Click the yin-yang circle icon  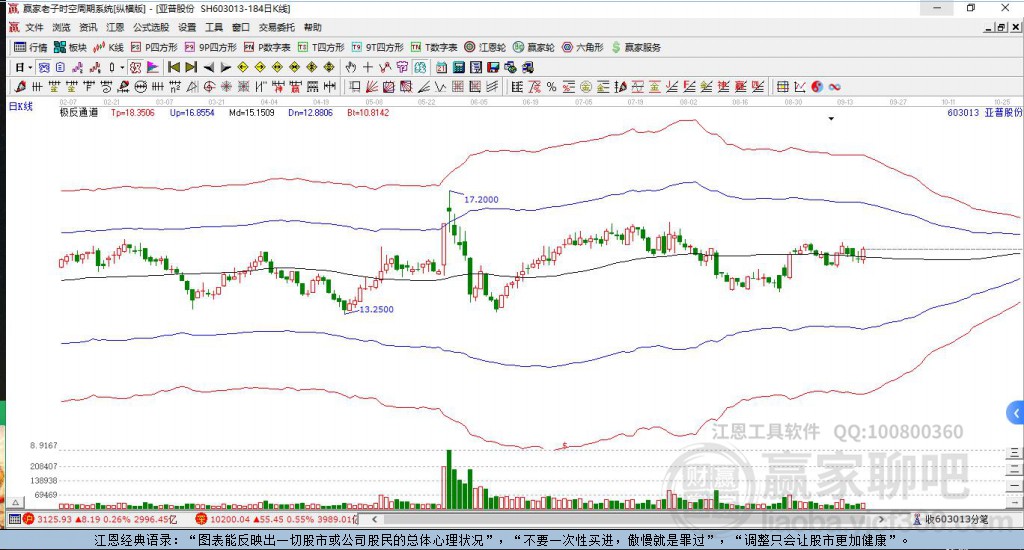click(x=817, y=87)
